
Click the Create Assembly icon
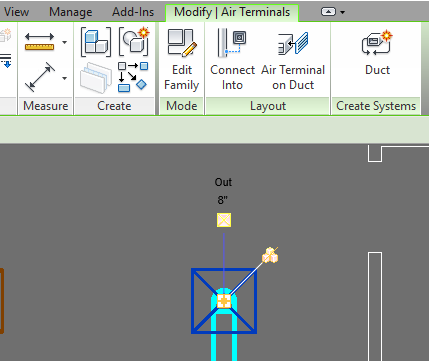[x=96, y=42]
